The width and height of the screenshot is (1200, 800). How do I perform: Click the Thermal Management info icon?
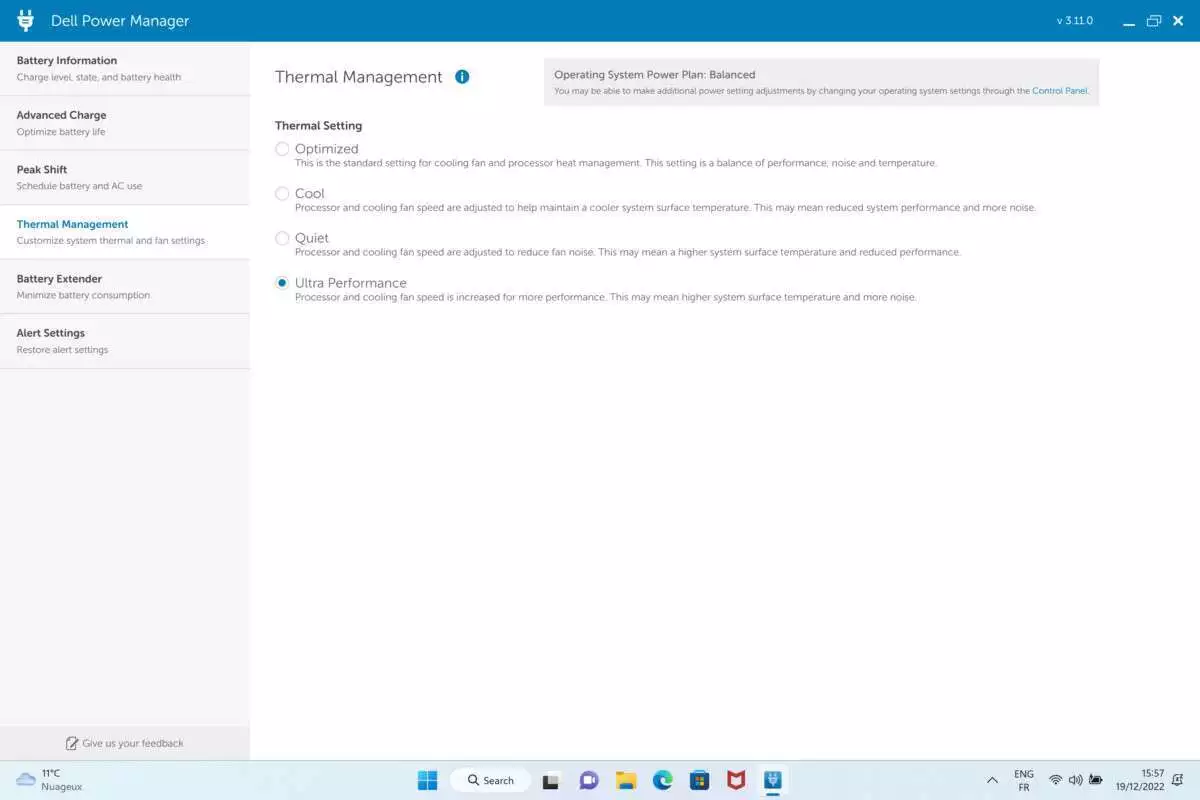(462, 77)
